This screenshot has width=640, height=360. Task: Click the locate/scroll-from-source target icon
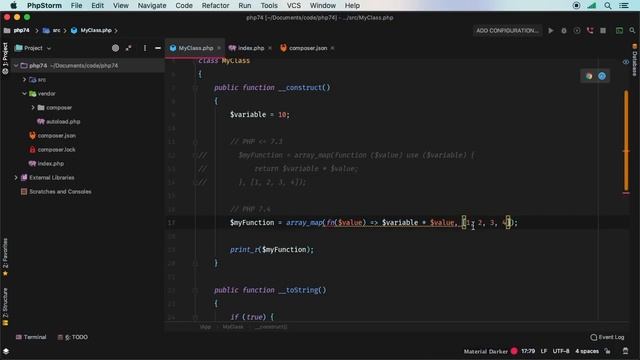(x=116, y=48)
